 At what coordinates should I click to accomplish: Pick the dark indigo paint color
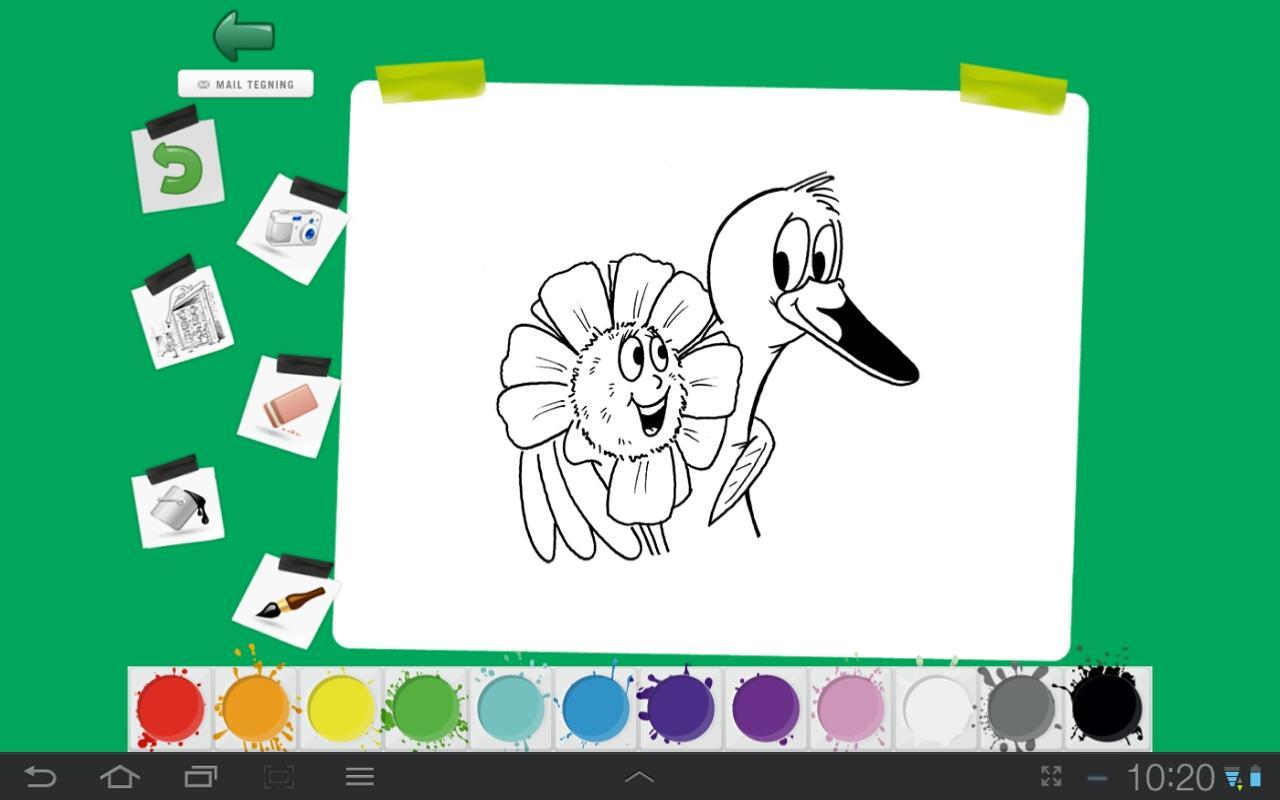pyautogui.click(x=680, y=708)
